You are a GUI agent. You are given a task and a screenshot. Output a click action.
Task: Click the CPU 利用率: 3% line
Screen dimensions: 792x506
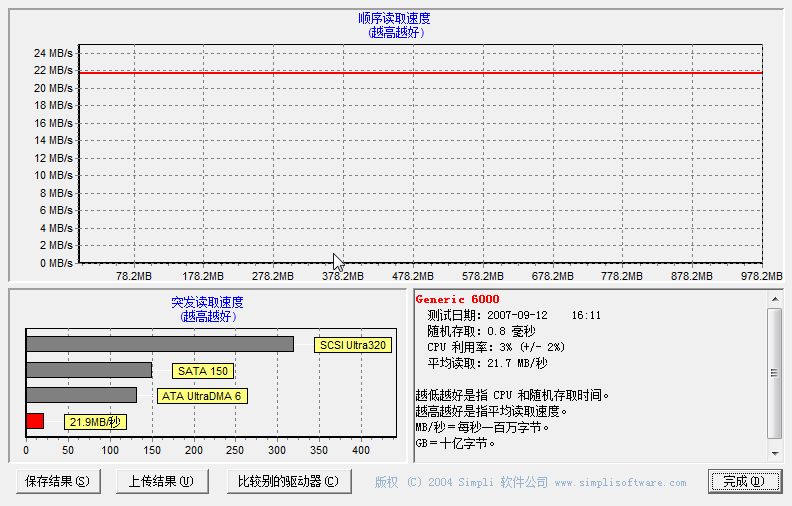tap(496, 347)
